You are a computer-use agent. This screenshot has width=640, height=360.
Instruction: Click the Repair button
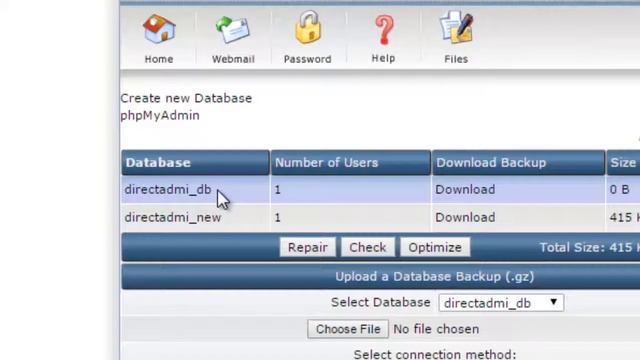coord(308,247)
